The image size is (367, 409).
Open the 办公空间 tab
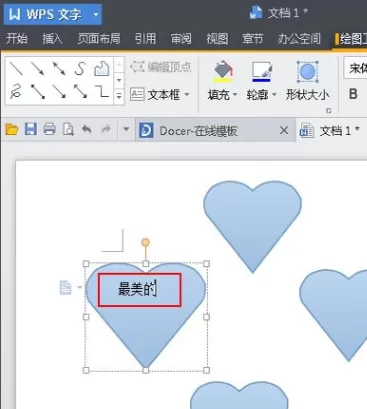pos(299,39)
